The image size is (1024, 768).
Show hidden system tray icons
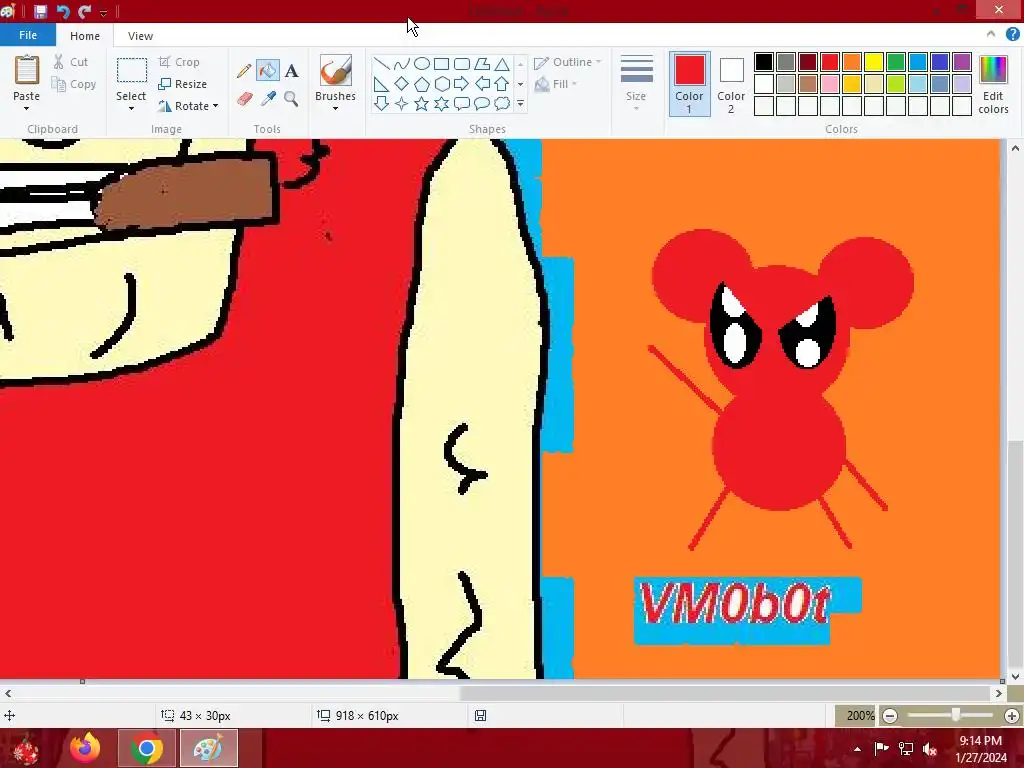pos(857,749)
